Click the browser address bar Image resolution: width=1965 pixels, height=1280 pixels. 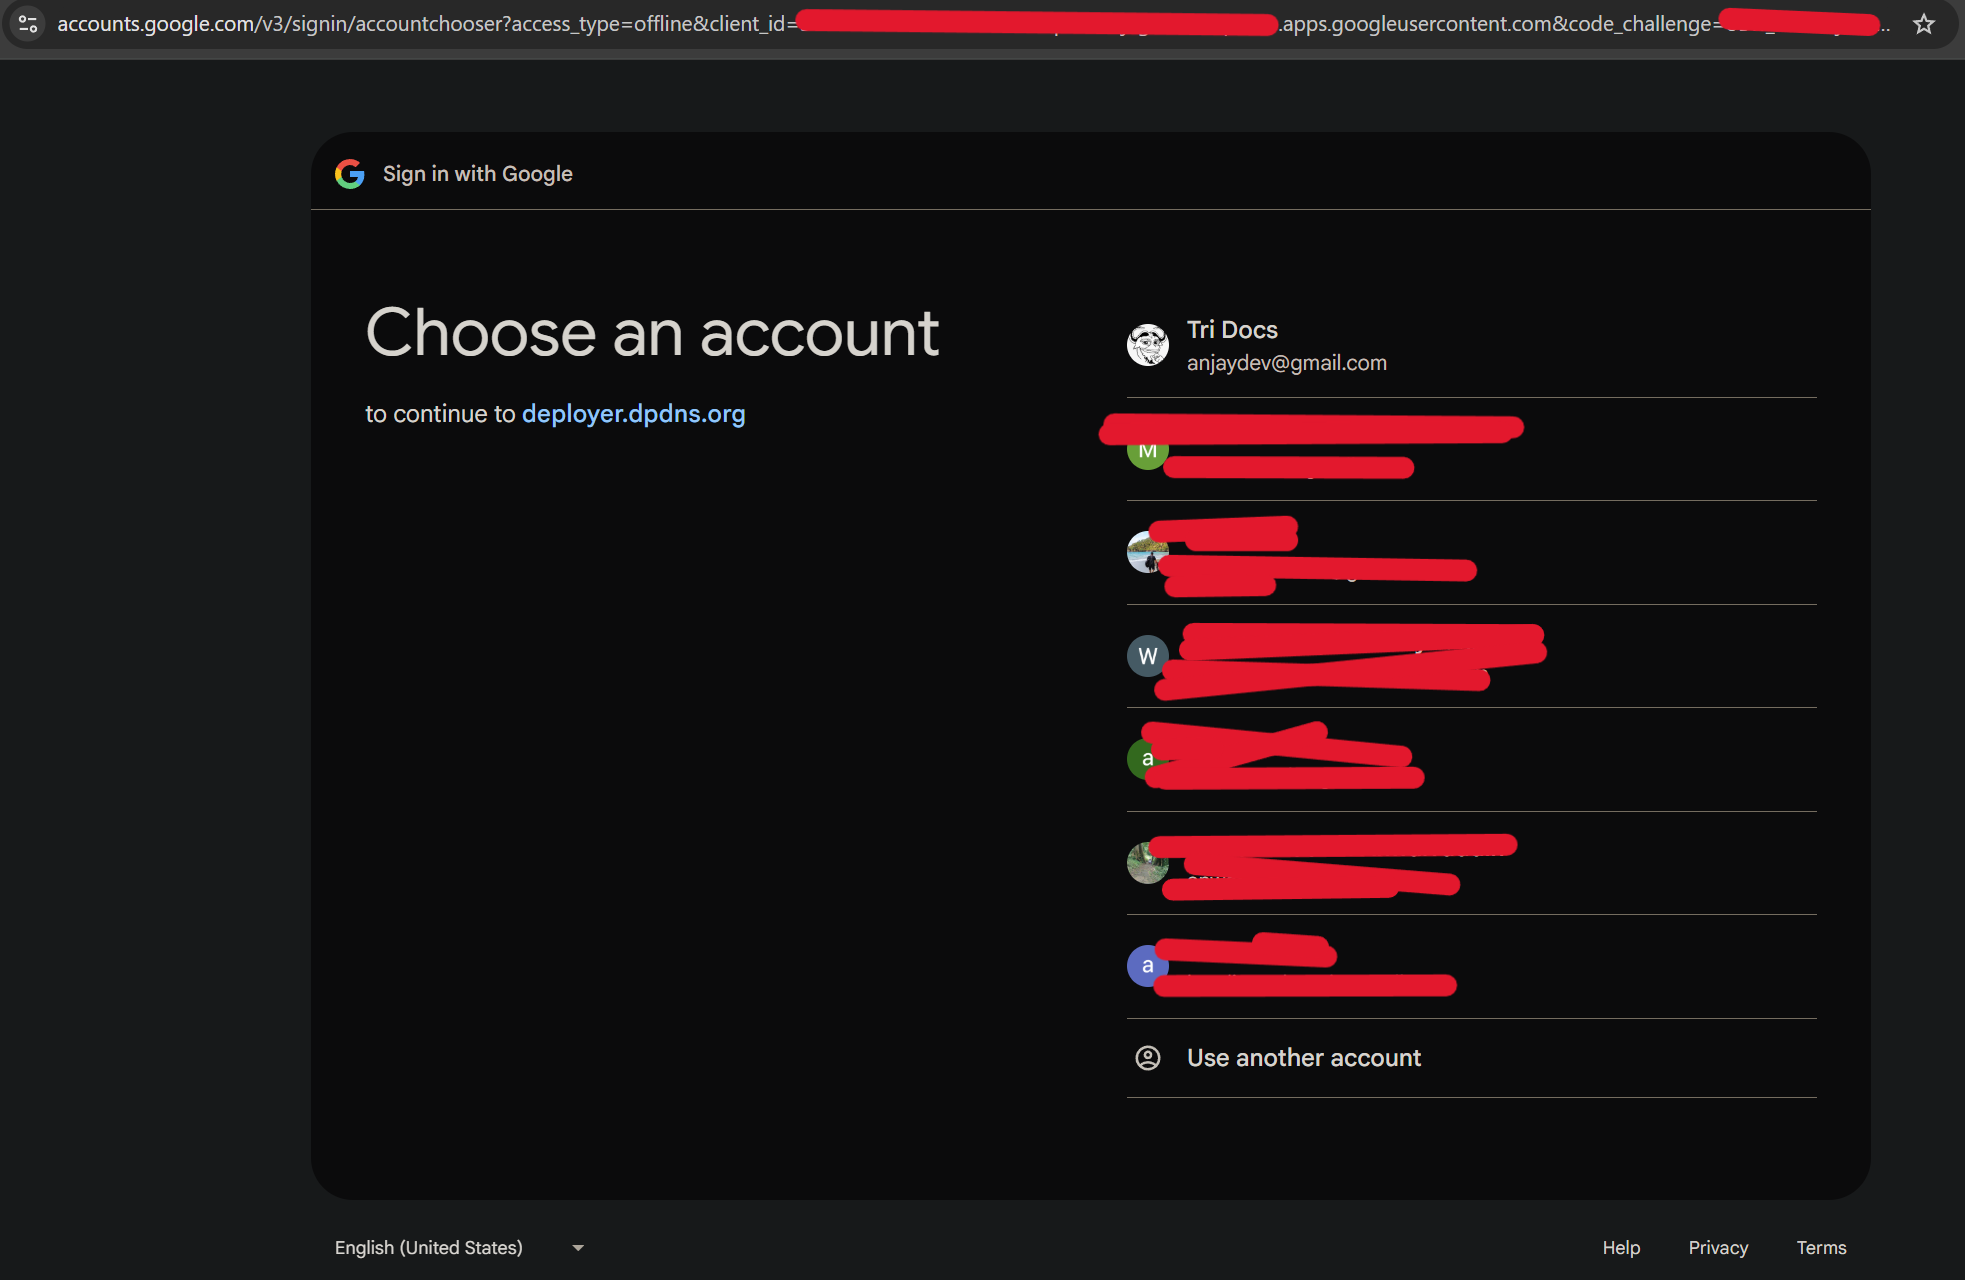[x=600, y=24]
